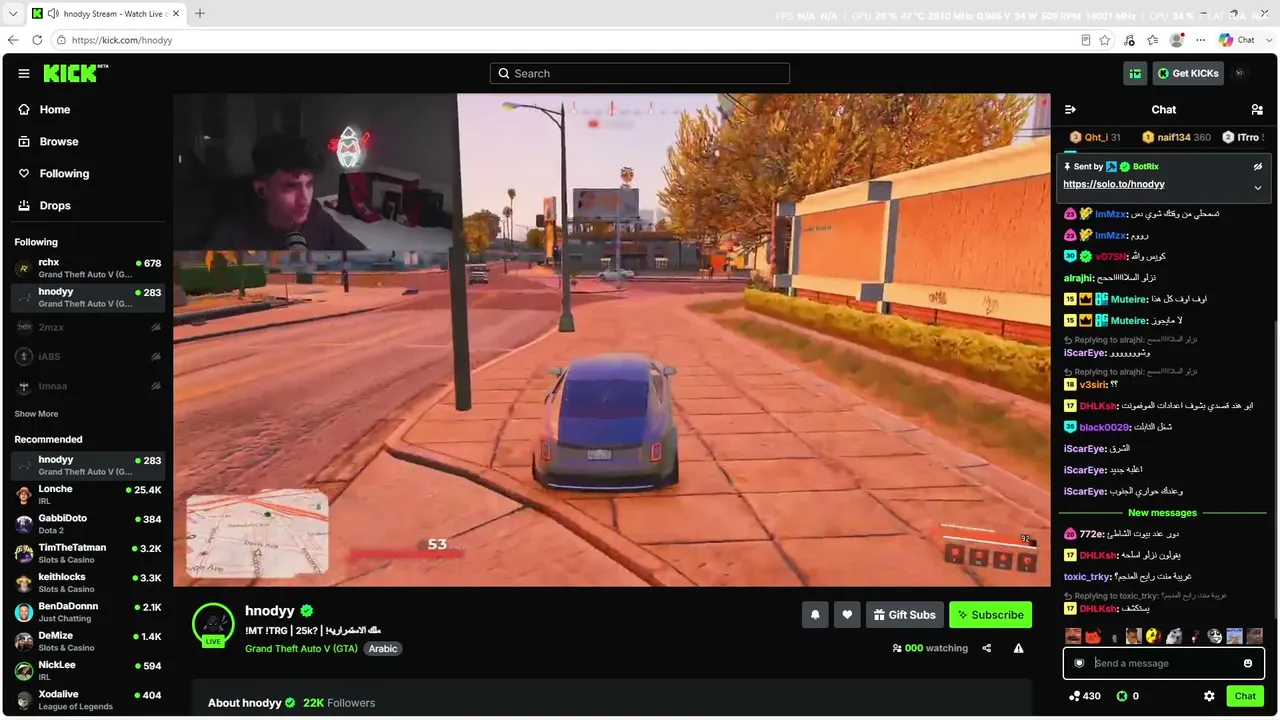Reload the page with the refresh icon
This screenshot has height=720, width=1280.
pos(37,40)
